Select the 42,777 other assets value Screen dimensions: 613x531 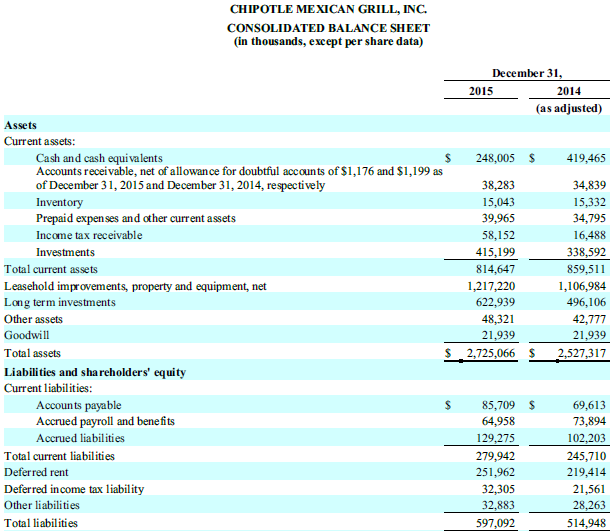(x=589, y=319)
